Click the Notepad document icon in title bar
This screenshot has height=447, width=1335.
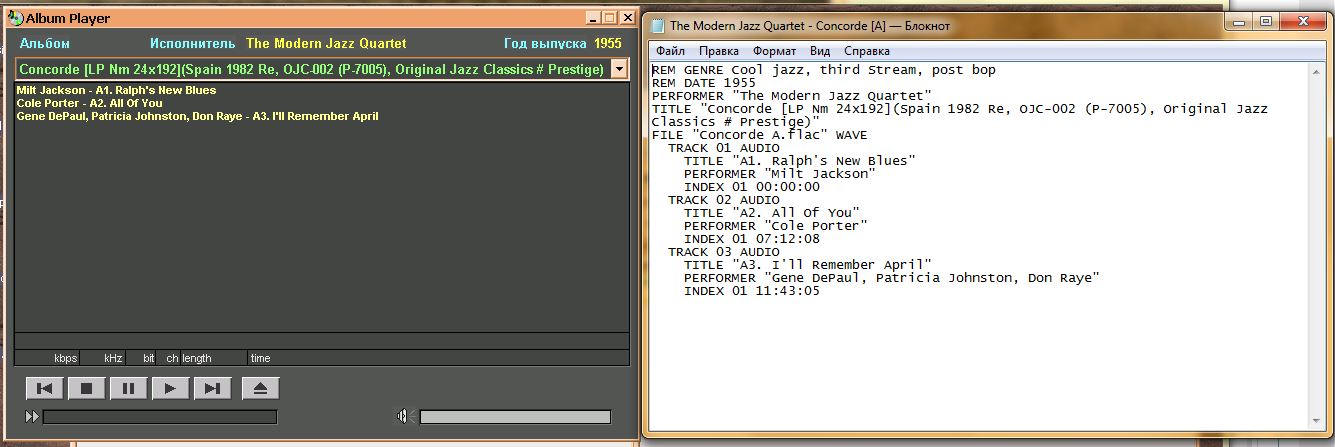(657, 25)
